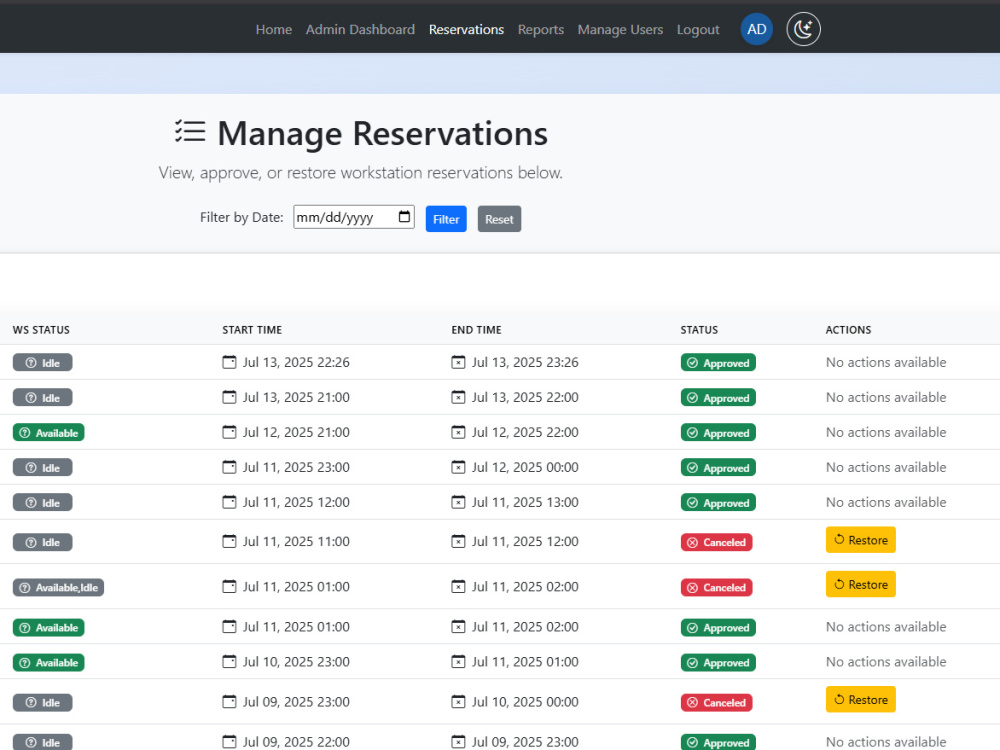Click start time Jul 11, 2025 11:00
The height and width of the screenshot is (750, 1000).
click(x=296, y=541)
